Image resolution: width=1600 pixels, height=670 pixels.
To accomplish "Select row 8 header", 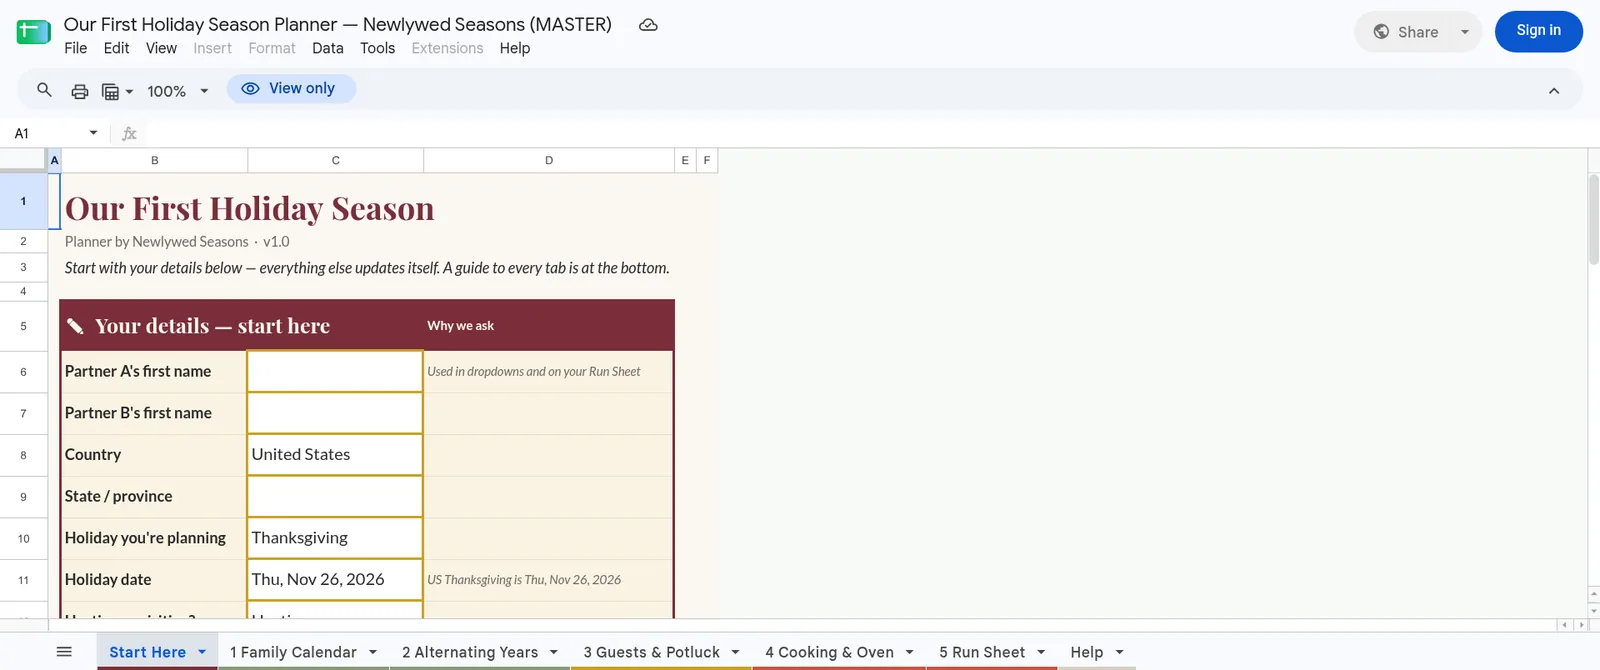I will pyautogui.click(x=23, y=455).
